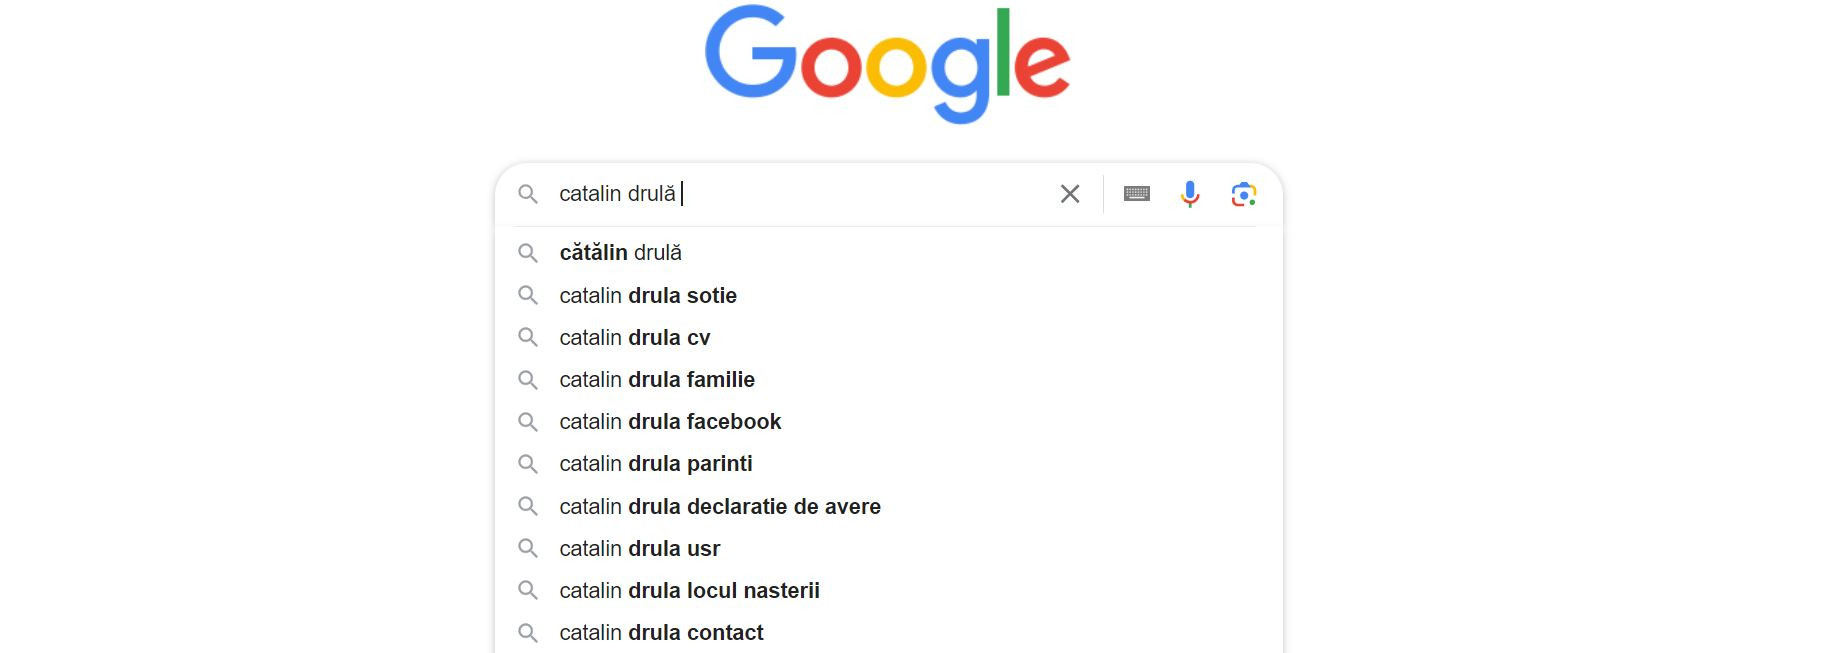This screenshot has height=653, width=1830.
Task: Open Google Lens image search
Action: [x=1245, y=194]
